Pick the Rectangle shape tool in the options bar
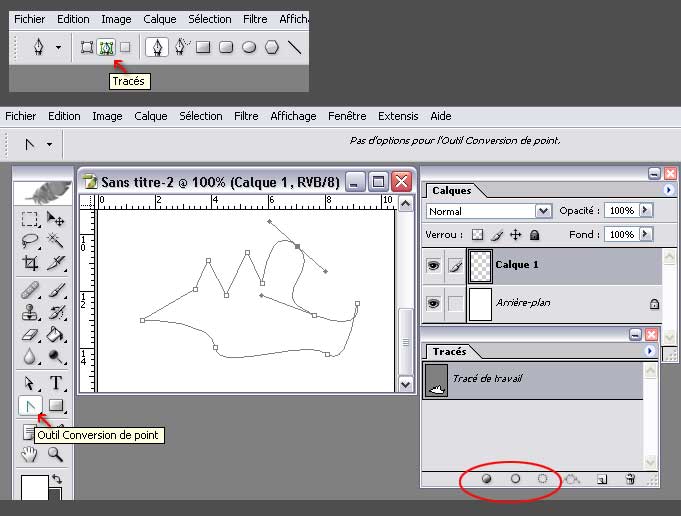Screen dimensions: 681x516 [x=203, y=47]
